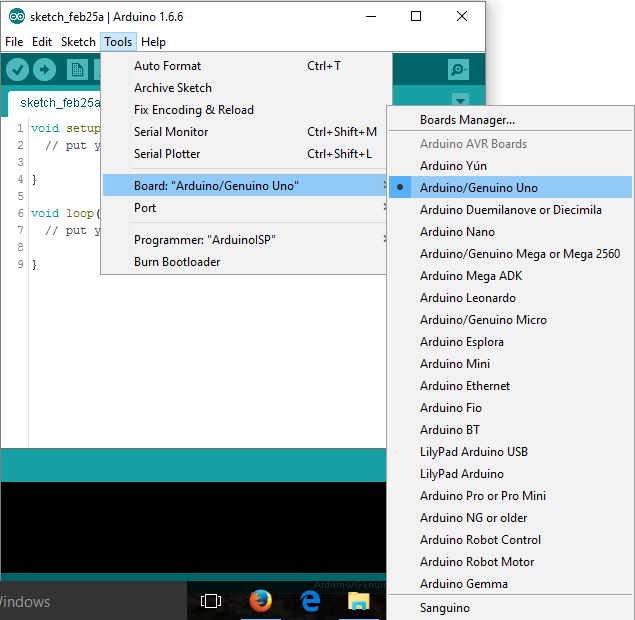Select the Arduino/Genuino Uno board option
The height and width of the screenshot is (620, 635).
point(510,187)
